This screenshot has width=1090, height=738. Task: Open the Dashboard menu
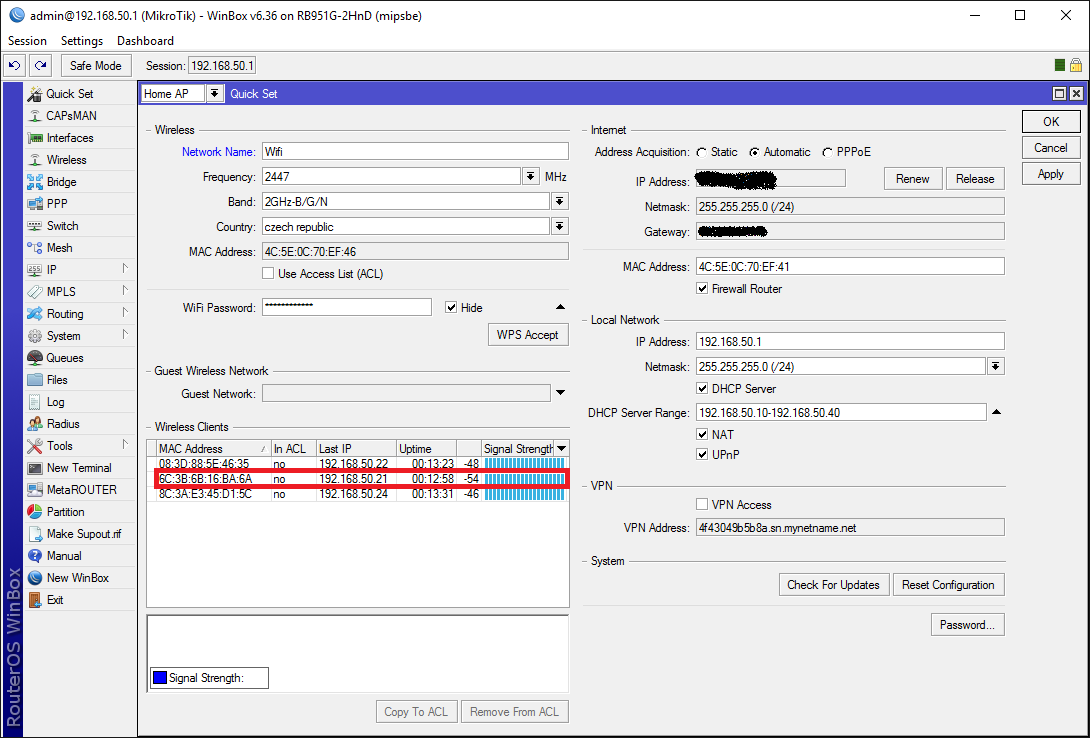[x=145, y=41]
